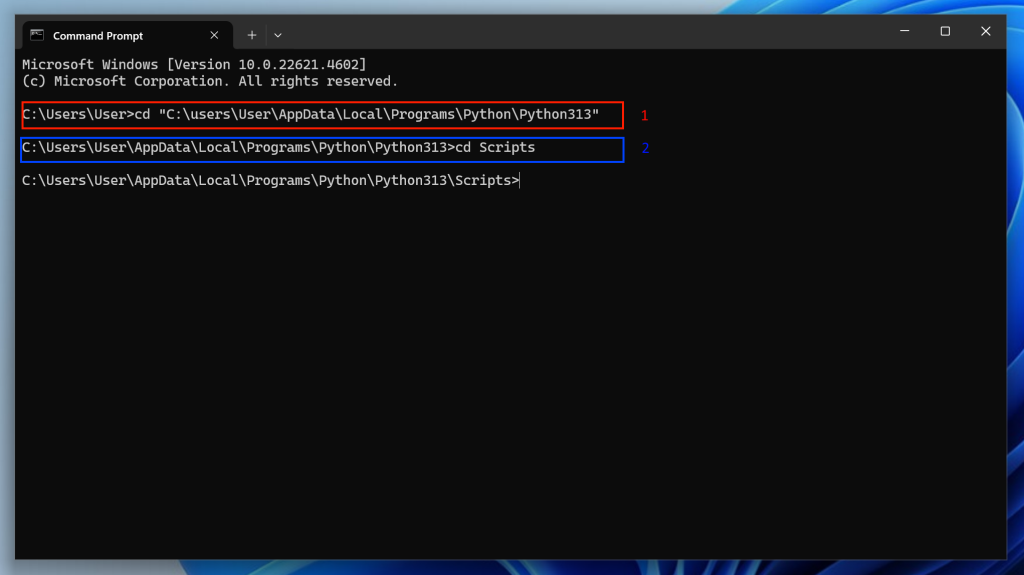Maximize the terminal window
This screenshot has width=1024, height=575.
(x=945, y=31)
